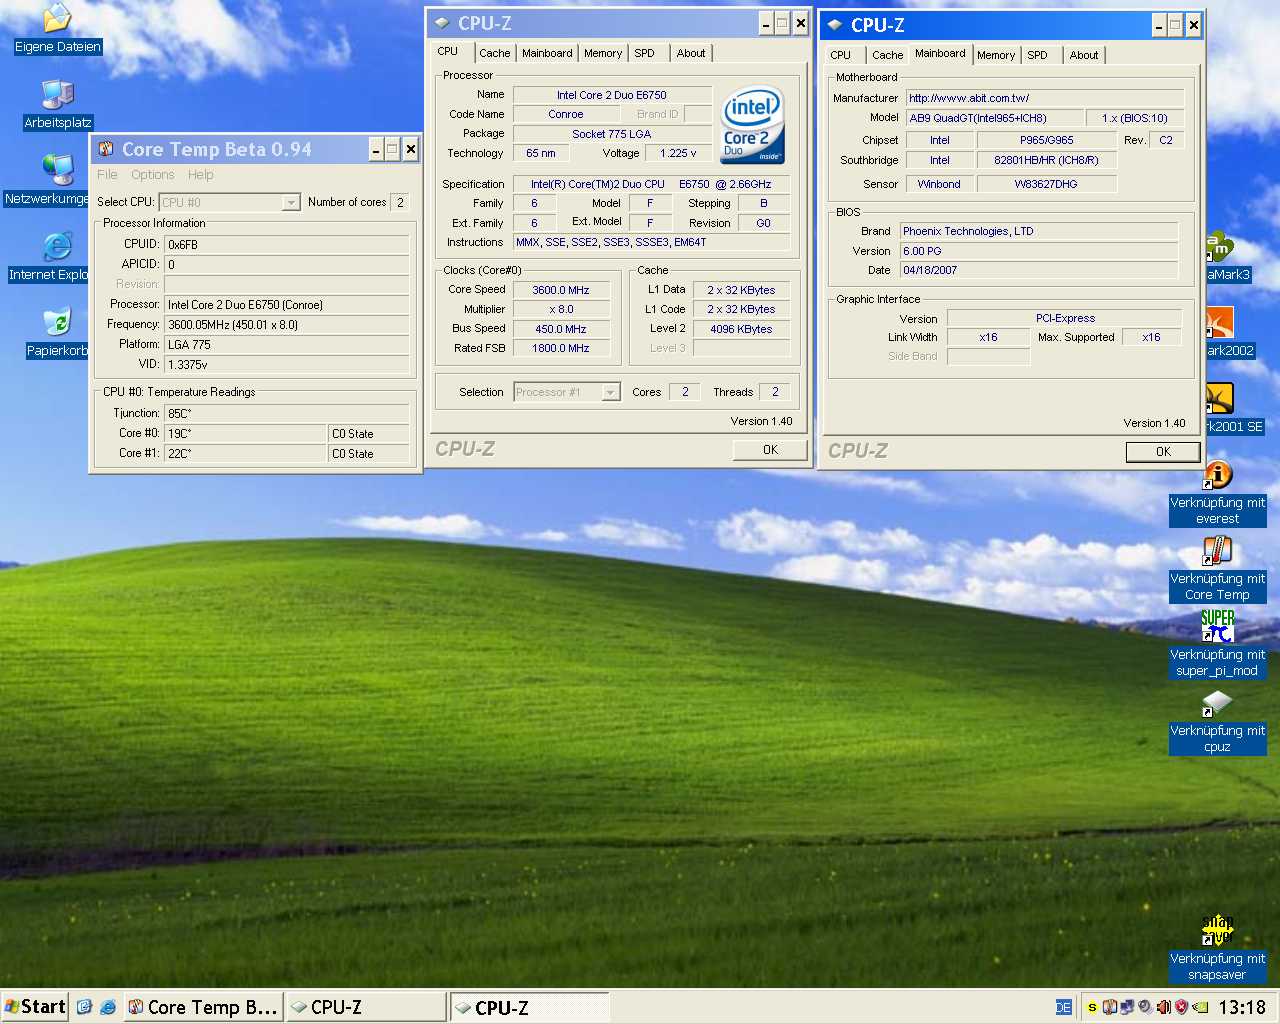Click the red security shield tray icon
The height and width of the screenshot is (1024, 1280).
[1181, 1007]
